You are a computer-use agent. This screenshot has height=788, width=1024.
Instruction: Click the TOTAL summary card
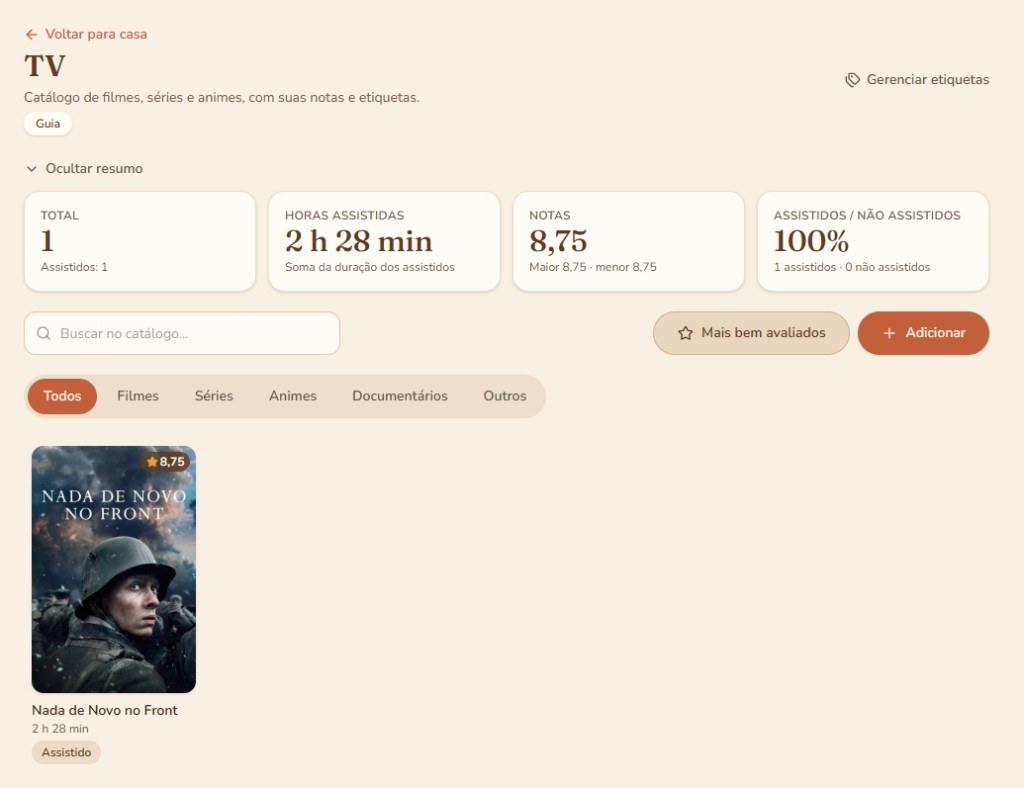(x=140, y=242)
